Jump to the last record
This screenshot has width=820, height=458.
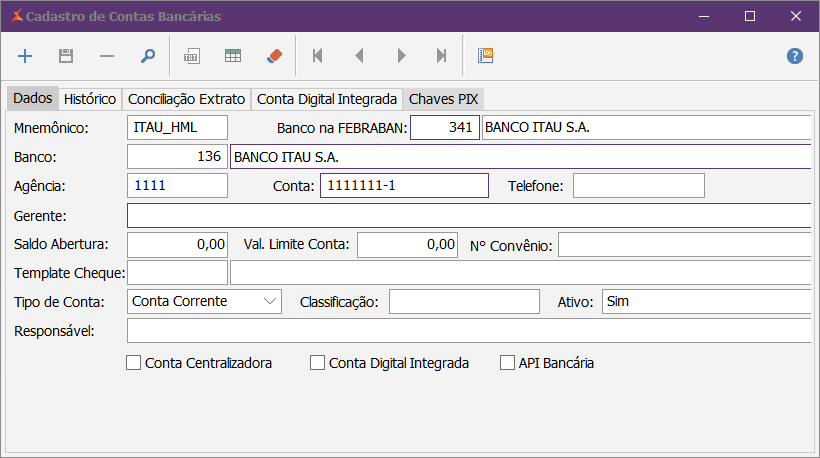[x=442, y=56]
